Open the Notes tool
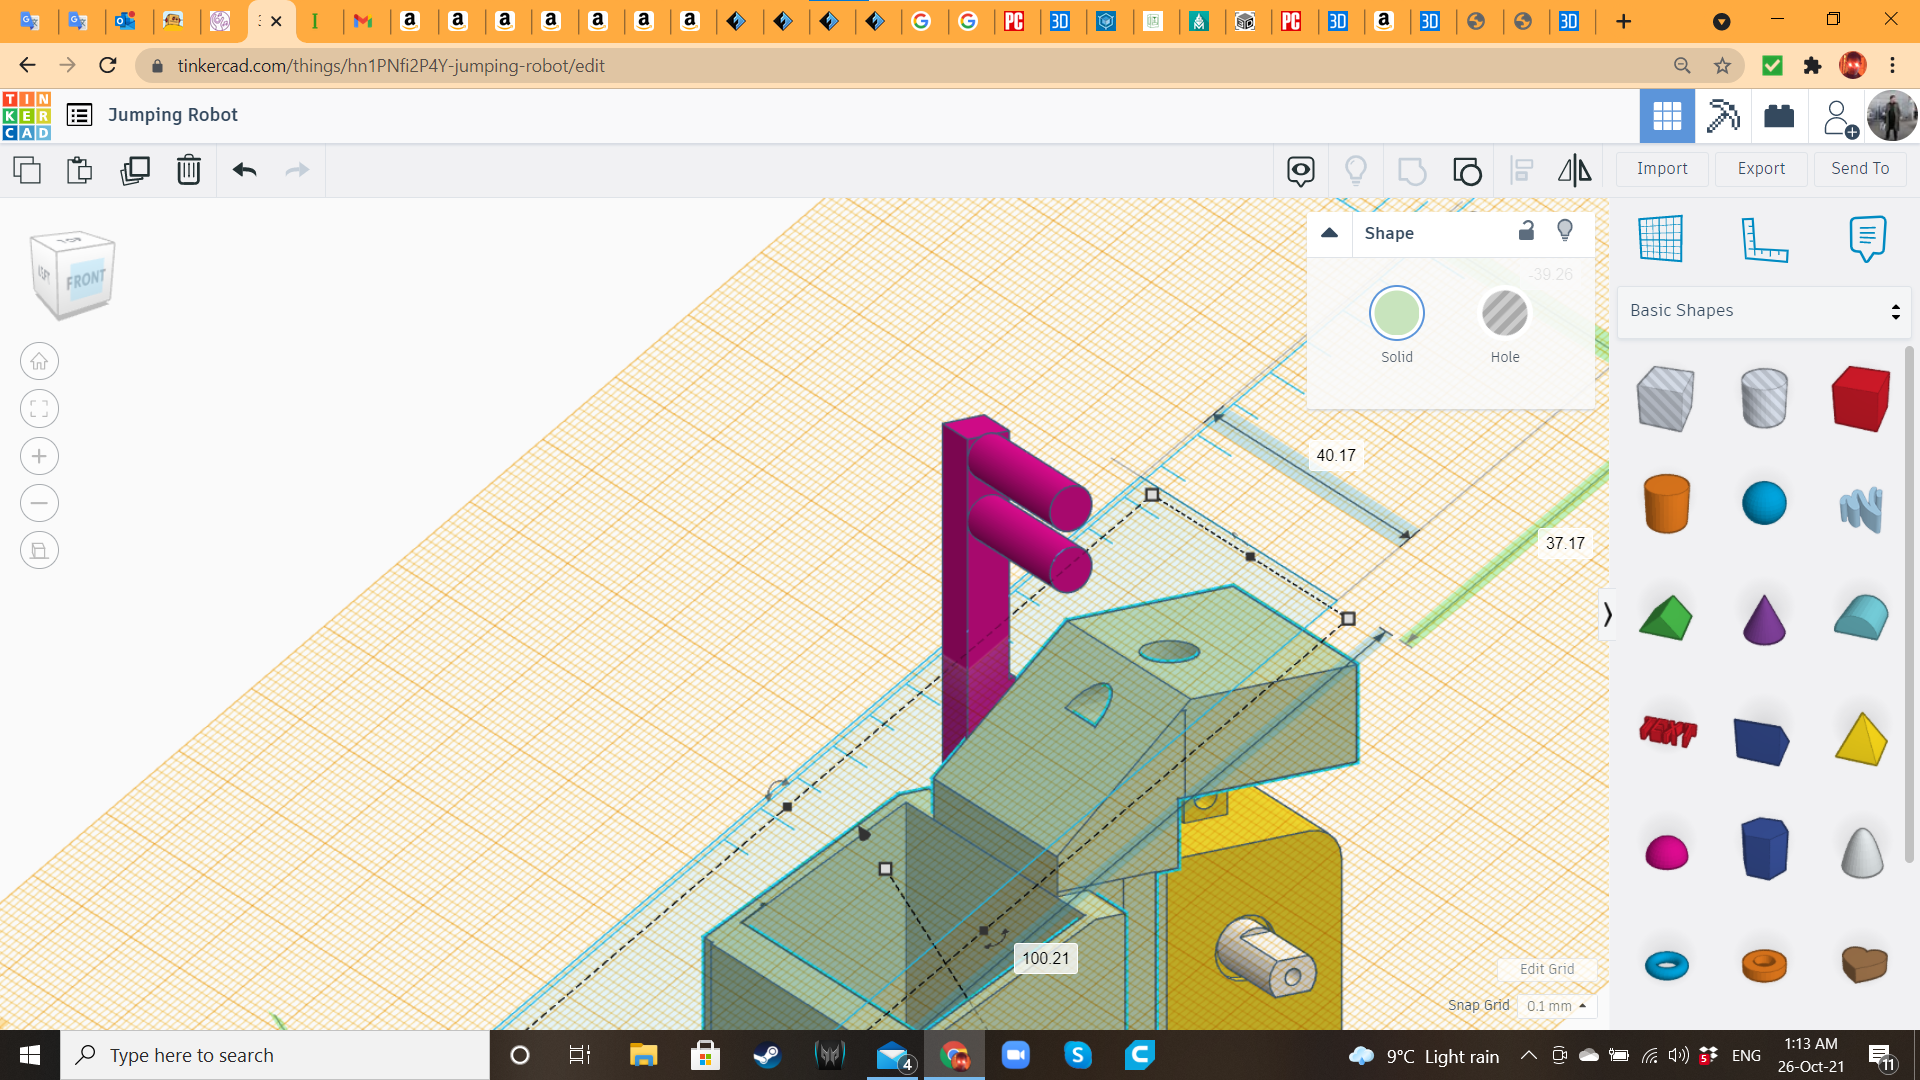Screen dimensions: 1920x1080 pos(1867,238)
